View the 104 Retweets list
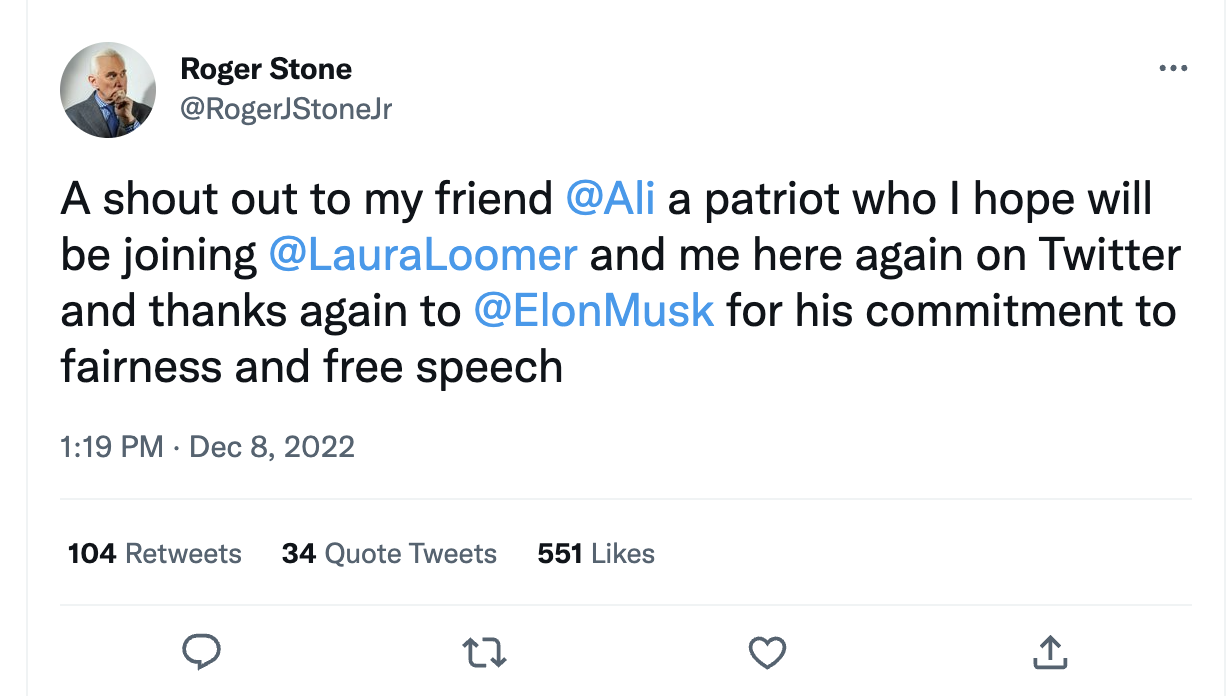The image size is (1232, 696). (x=155, y=554)
